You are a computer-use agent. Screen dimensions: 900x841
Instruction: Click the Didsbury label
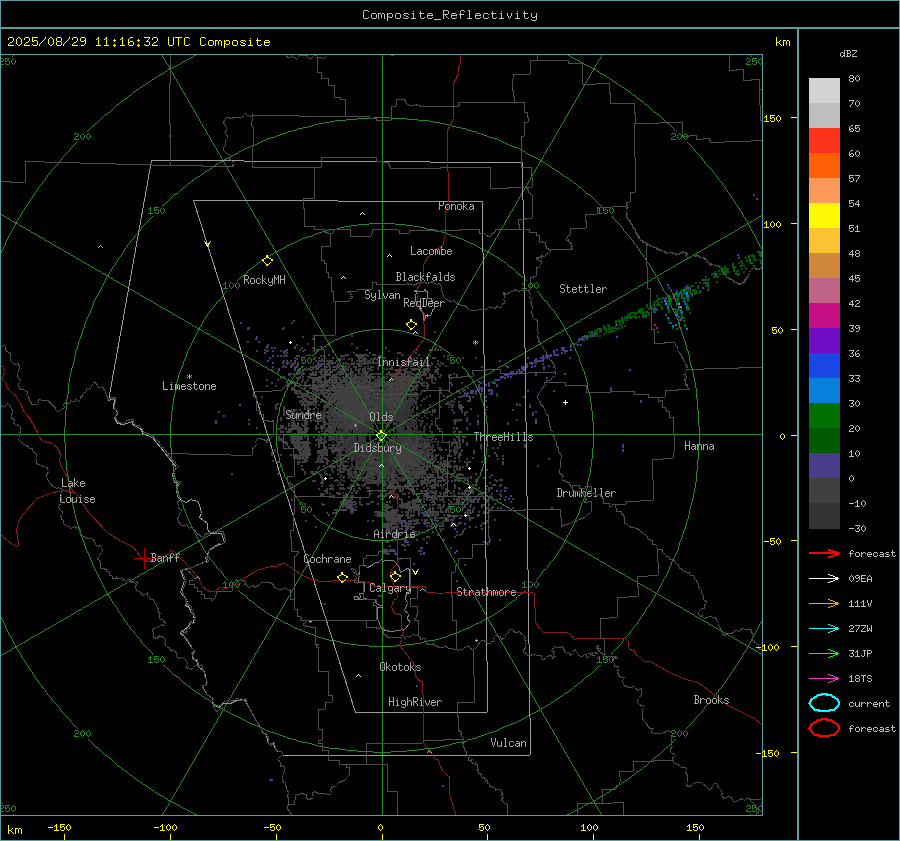378,448
